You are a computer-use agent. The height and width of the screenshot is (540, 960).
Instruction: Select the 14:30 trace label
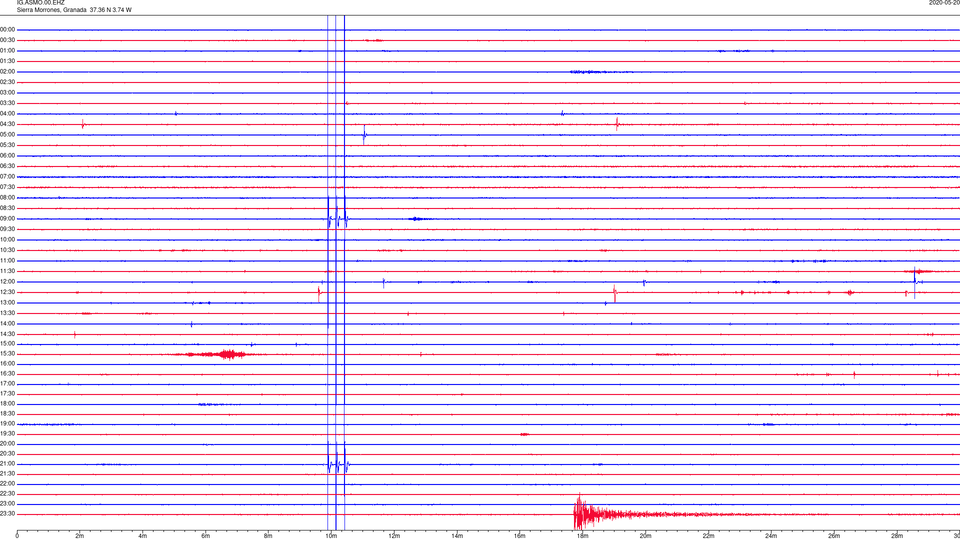[x=7, y=334]
